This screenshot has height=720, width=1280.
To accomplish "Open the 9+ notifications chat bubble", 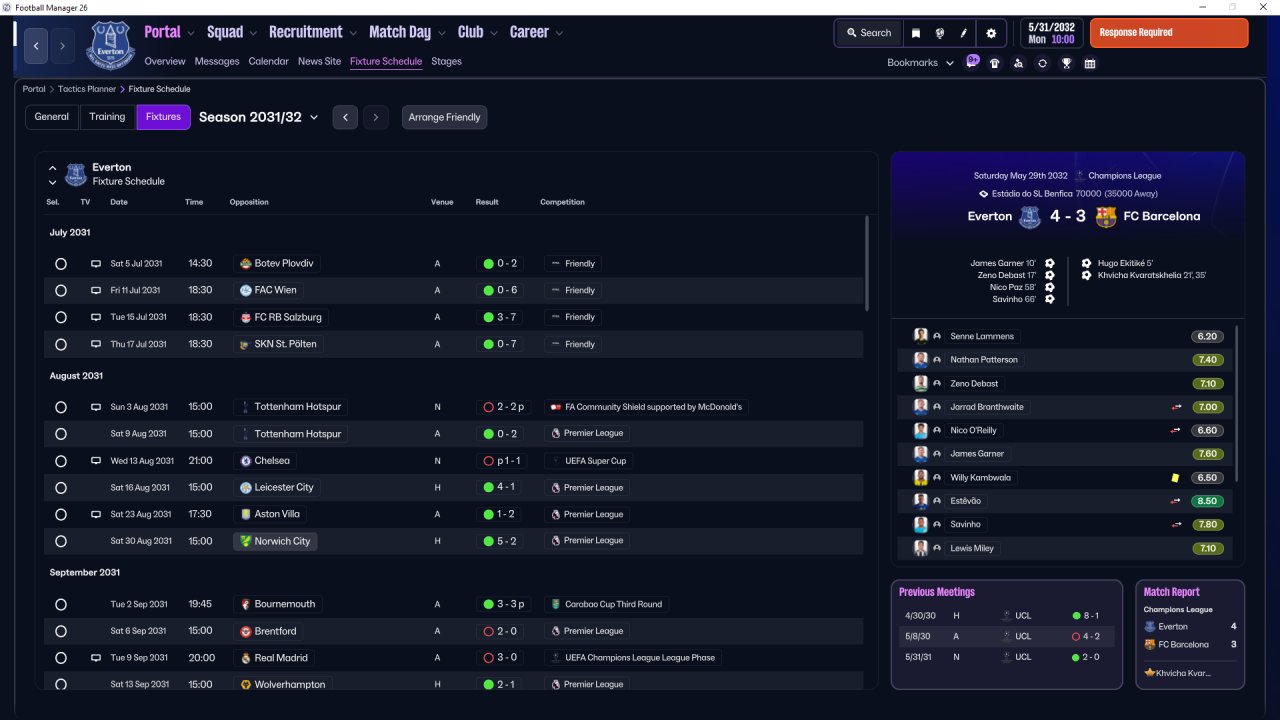I will click(x=972, y=62).
